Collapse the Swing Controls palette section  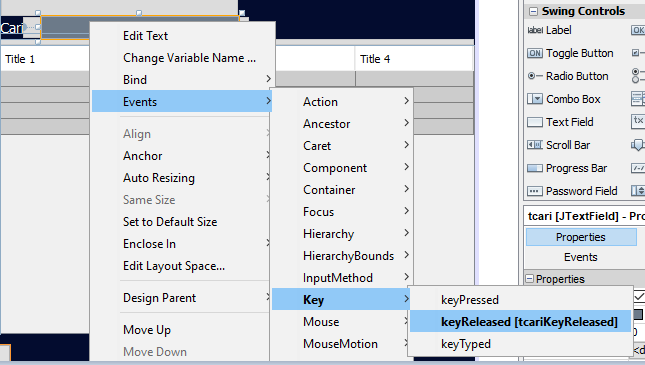tap(533, 12)
